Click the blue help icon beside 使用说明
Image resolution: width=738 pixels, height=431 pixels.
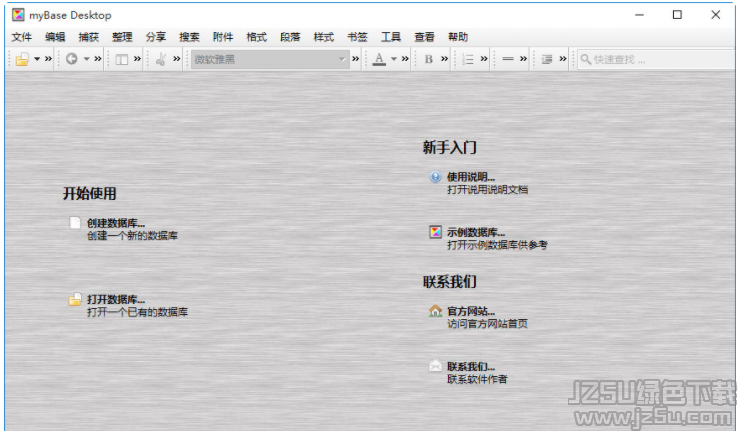[x=435, y=176]
